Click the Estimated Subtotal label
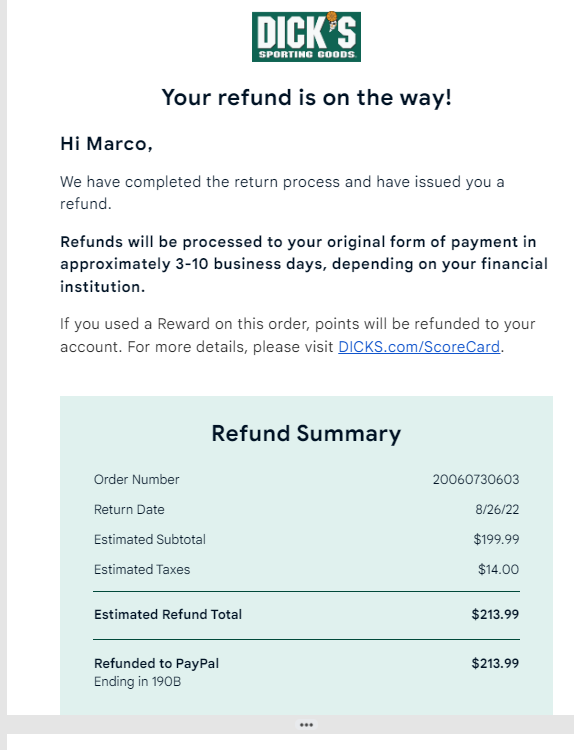This screenshot has height=750, width=574. coord(150,540)
